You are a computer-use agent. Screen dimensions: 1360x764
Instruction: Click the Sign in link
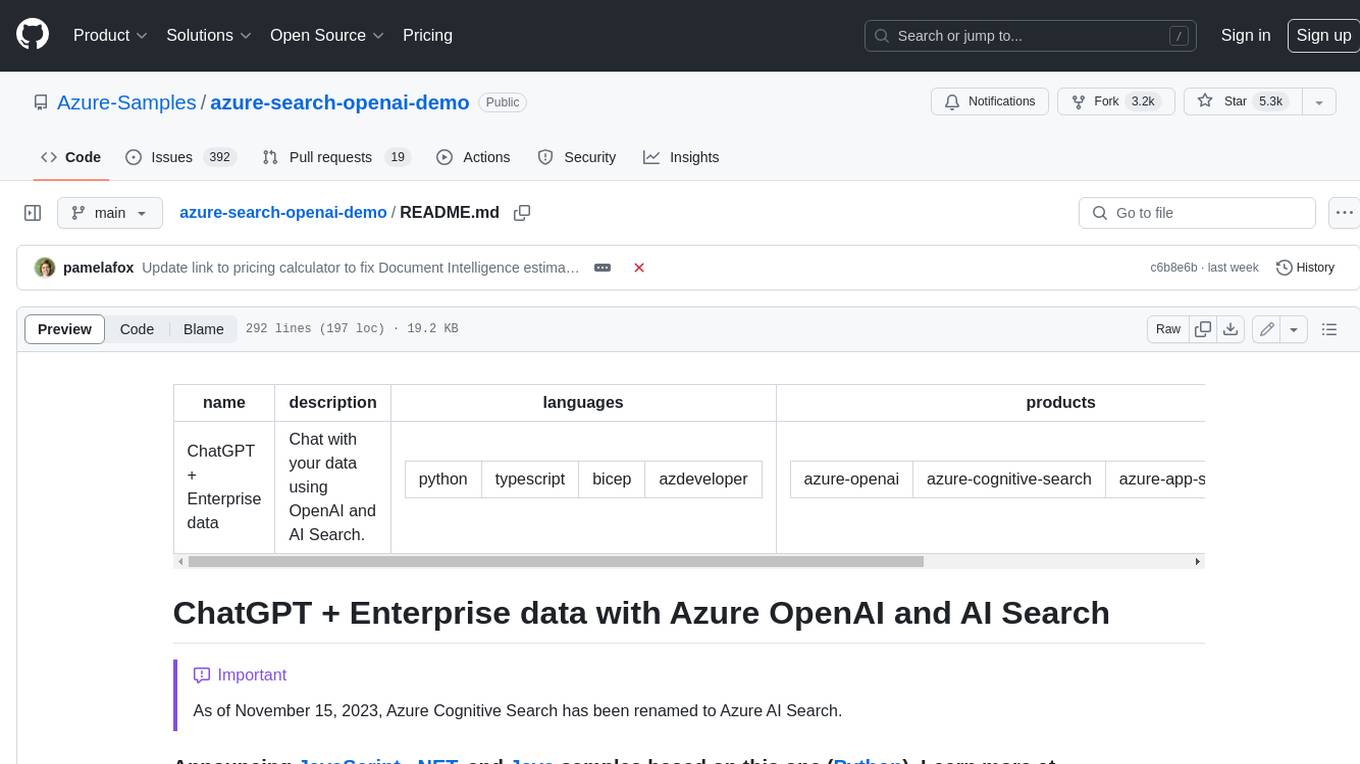point(1245,35)
